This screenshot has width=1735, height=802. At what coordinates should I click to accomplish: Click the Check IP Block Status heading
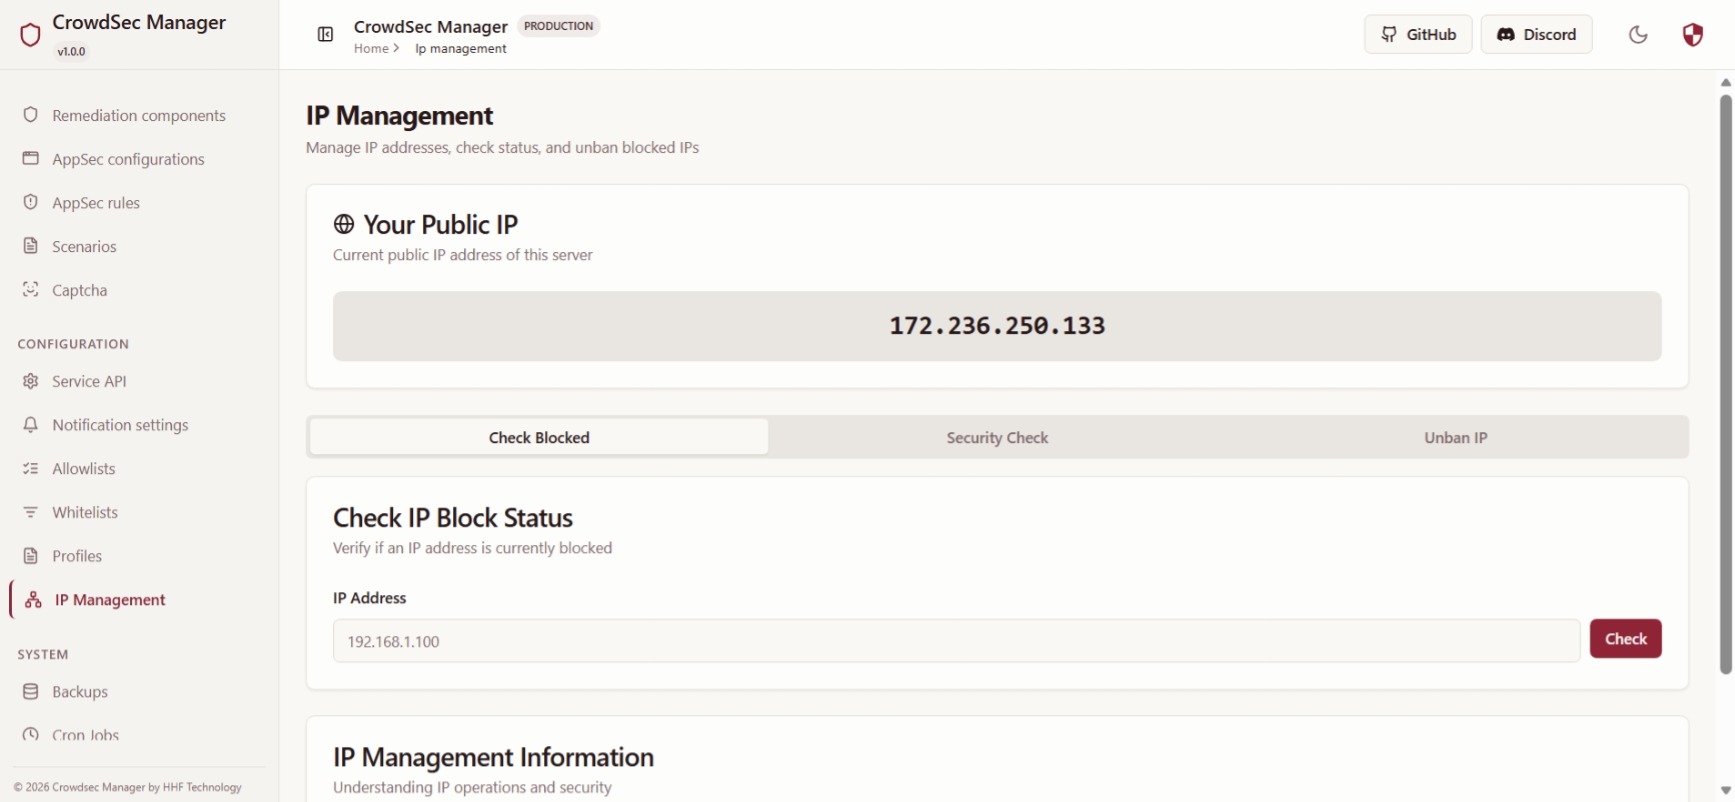pos(453,518)
